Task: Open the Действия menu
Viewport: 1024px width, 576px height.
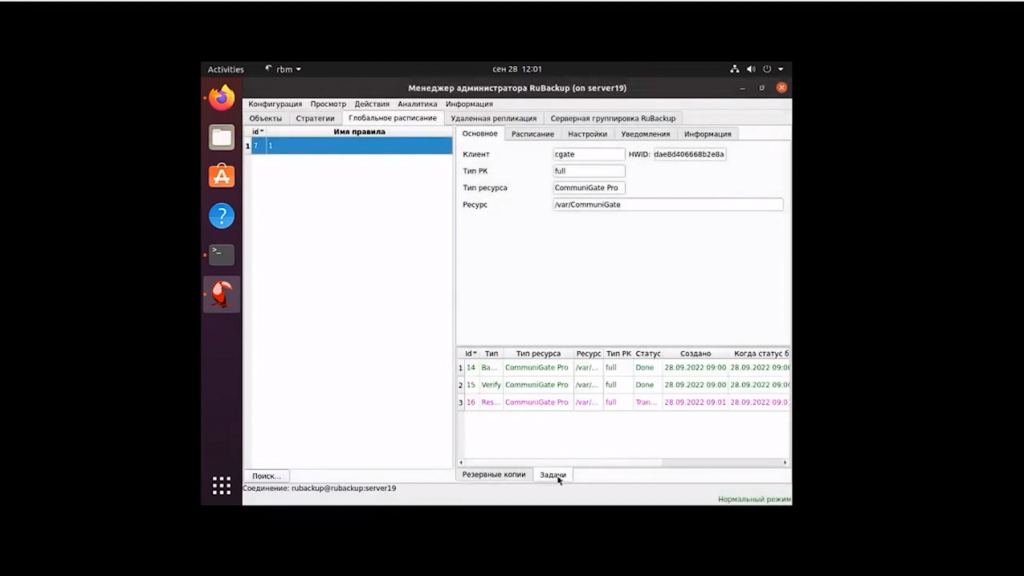Action: [x=372, y=104]
